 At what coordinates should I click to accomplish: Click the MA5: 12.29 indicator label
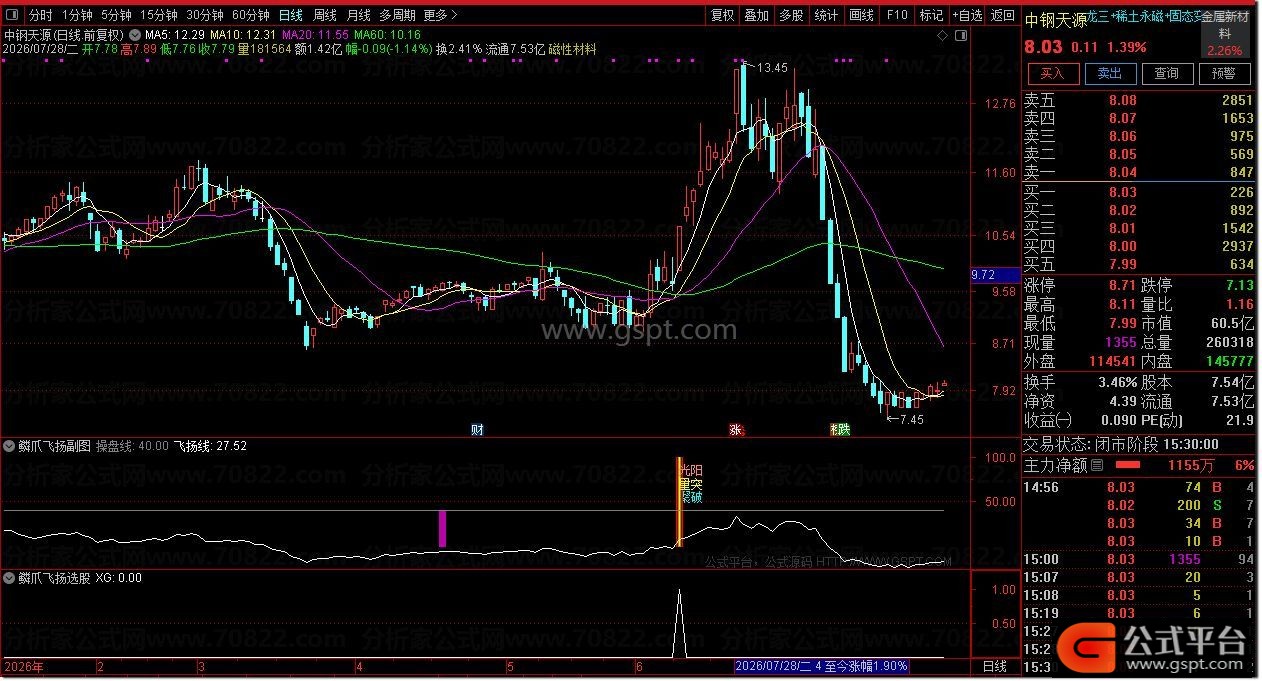pos(174,35)
